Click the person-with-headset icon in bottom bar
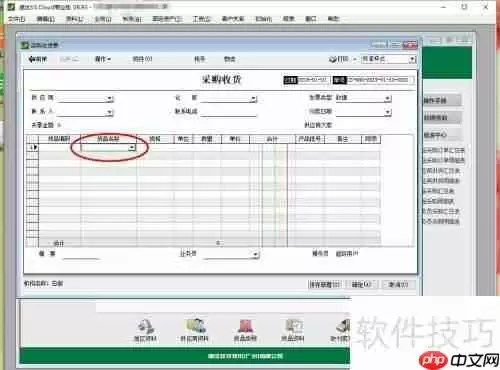Screen dimensions: 500x370 tap(145, 326)
